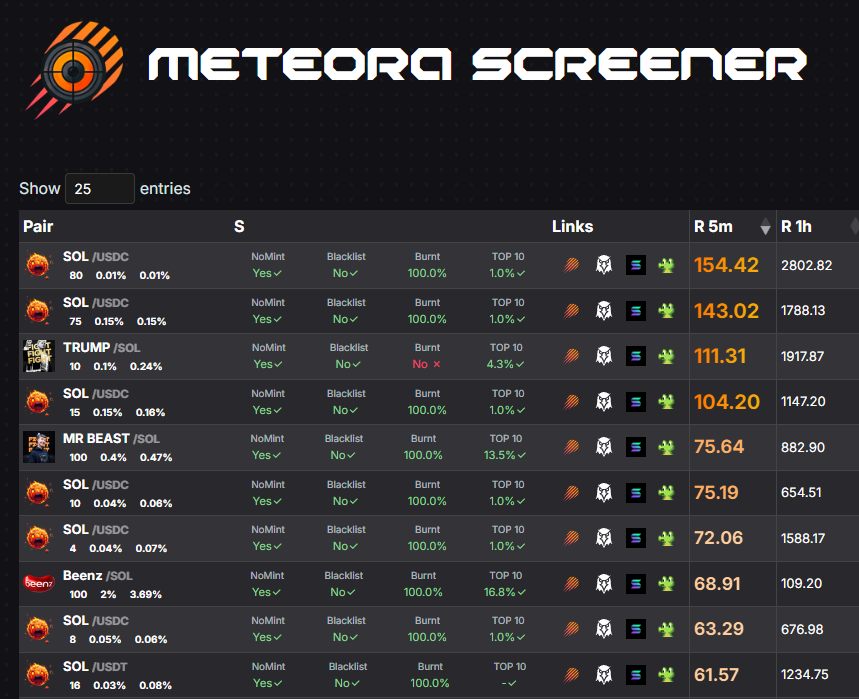
Task: Open Meteora link for MR BEAST/SOL pool
Action: (x=571, y=447)
